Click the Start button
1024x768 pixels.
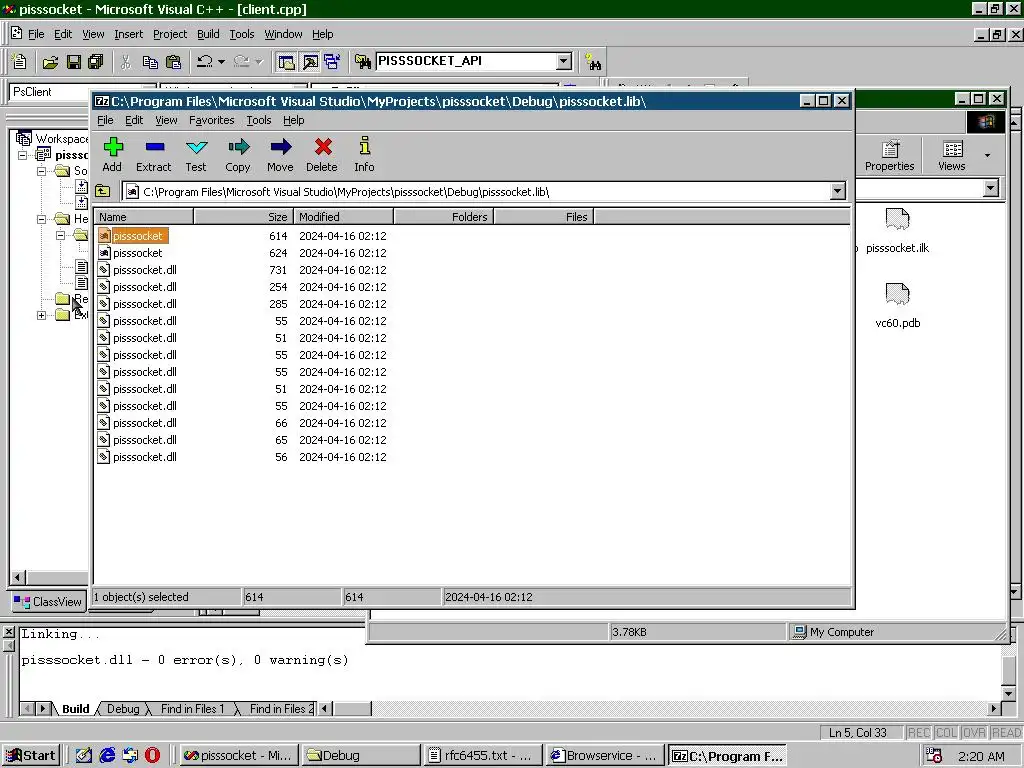point(31,756)
